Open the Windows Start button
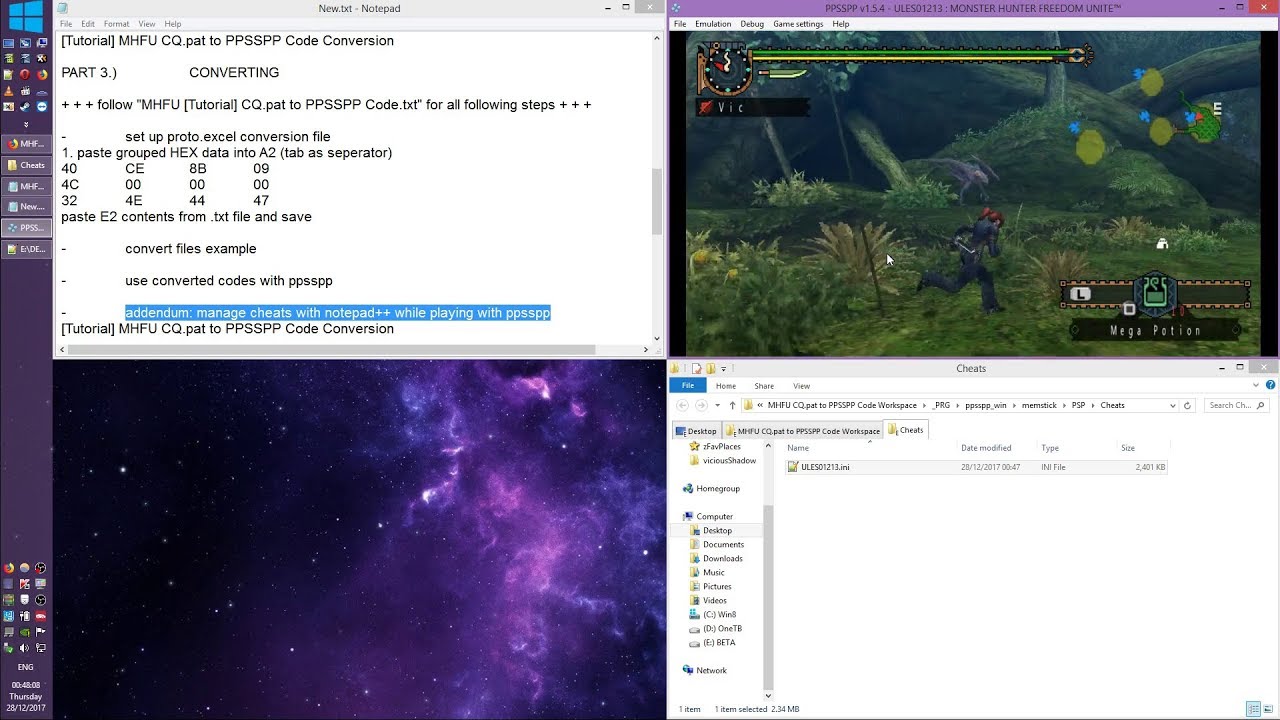1280x720 pixels. [x=26, y=15]
